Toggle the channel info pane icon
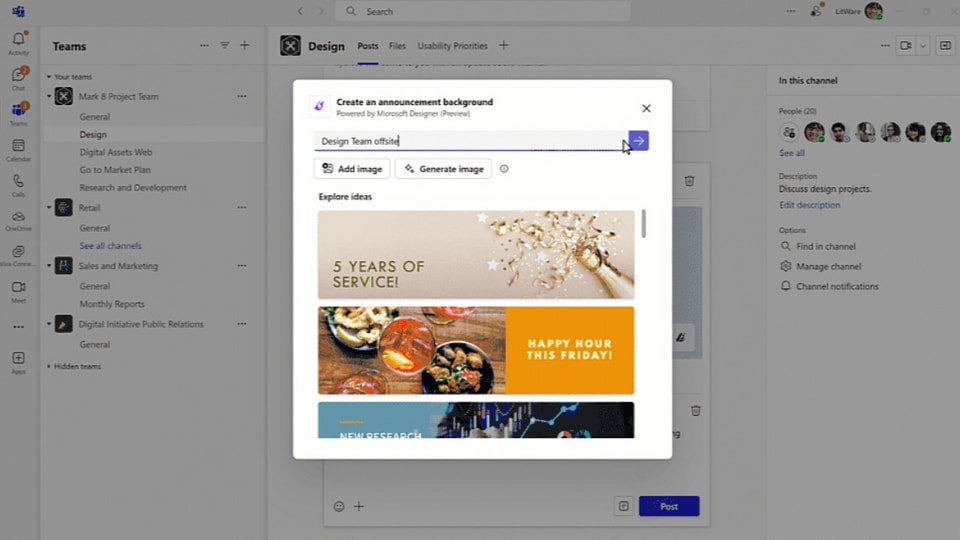Image resolution: width=960 pixels, height=540 pixels. click(x=945, y=45)
